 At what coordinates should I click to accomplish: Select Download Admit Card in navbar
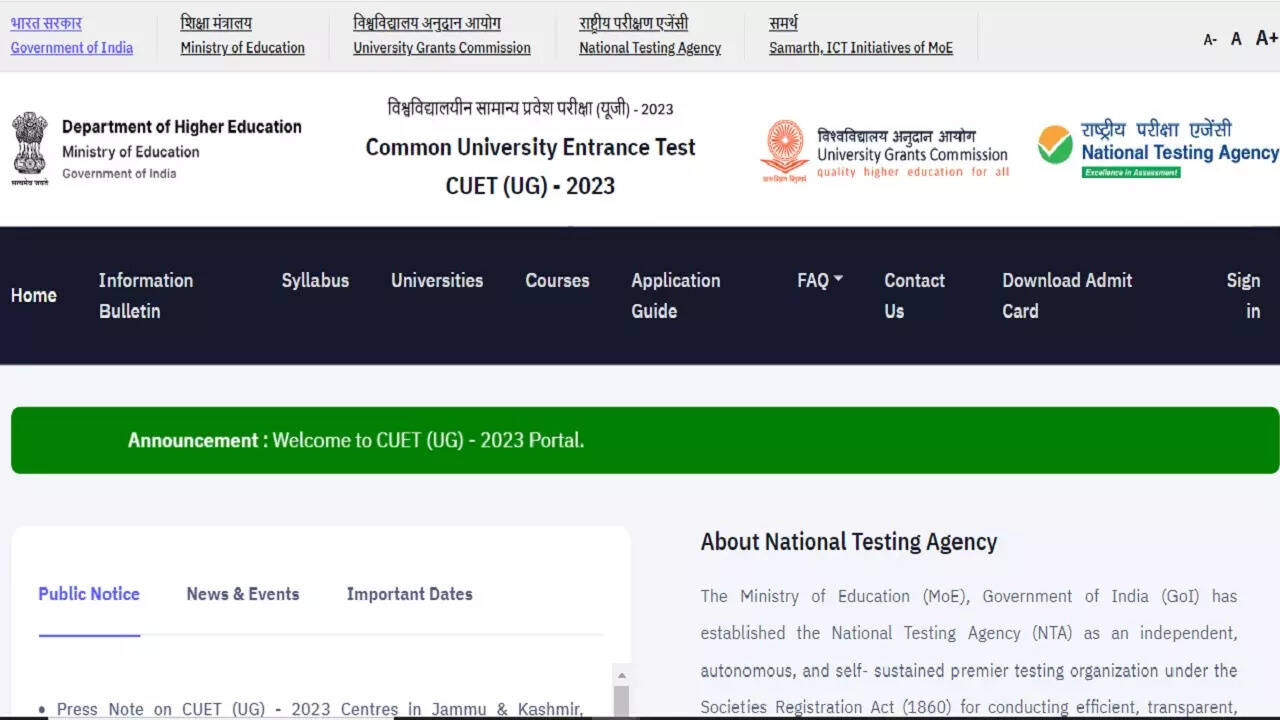click(1067, 295)
